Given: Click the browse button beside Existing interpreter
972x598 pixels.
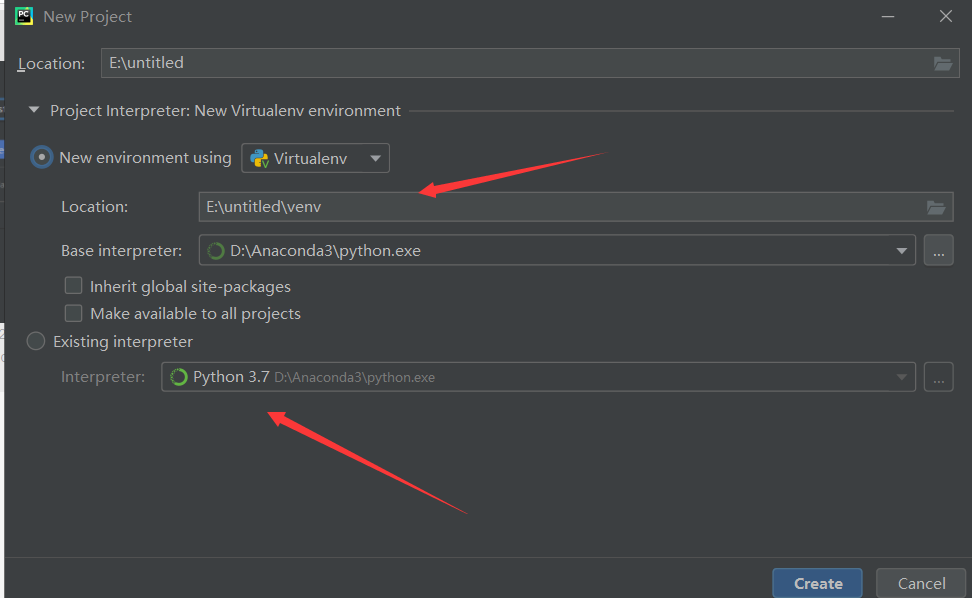Looking at the screenshot, I should click(938, 377).
